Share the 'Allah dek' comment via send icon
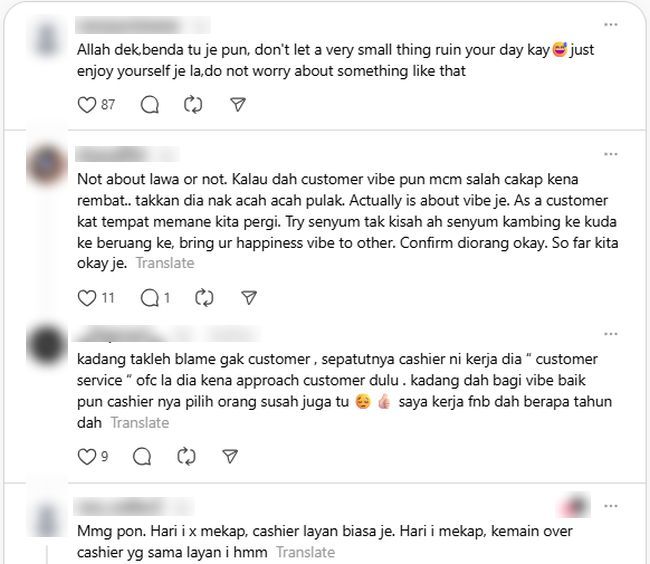 [238, 104]
